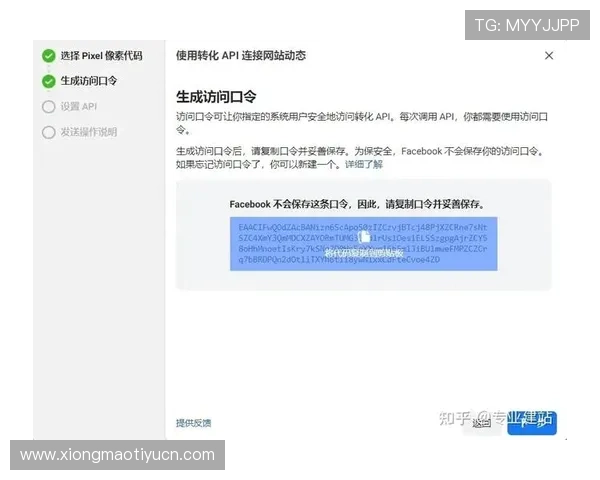Screen dimensions: 600x480
Task: Click the green checkmark beside 选择 Pixel 像素代码
Action: coord(49,56)
